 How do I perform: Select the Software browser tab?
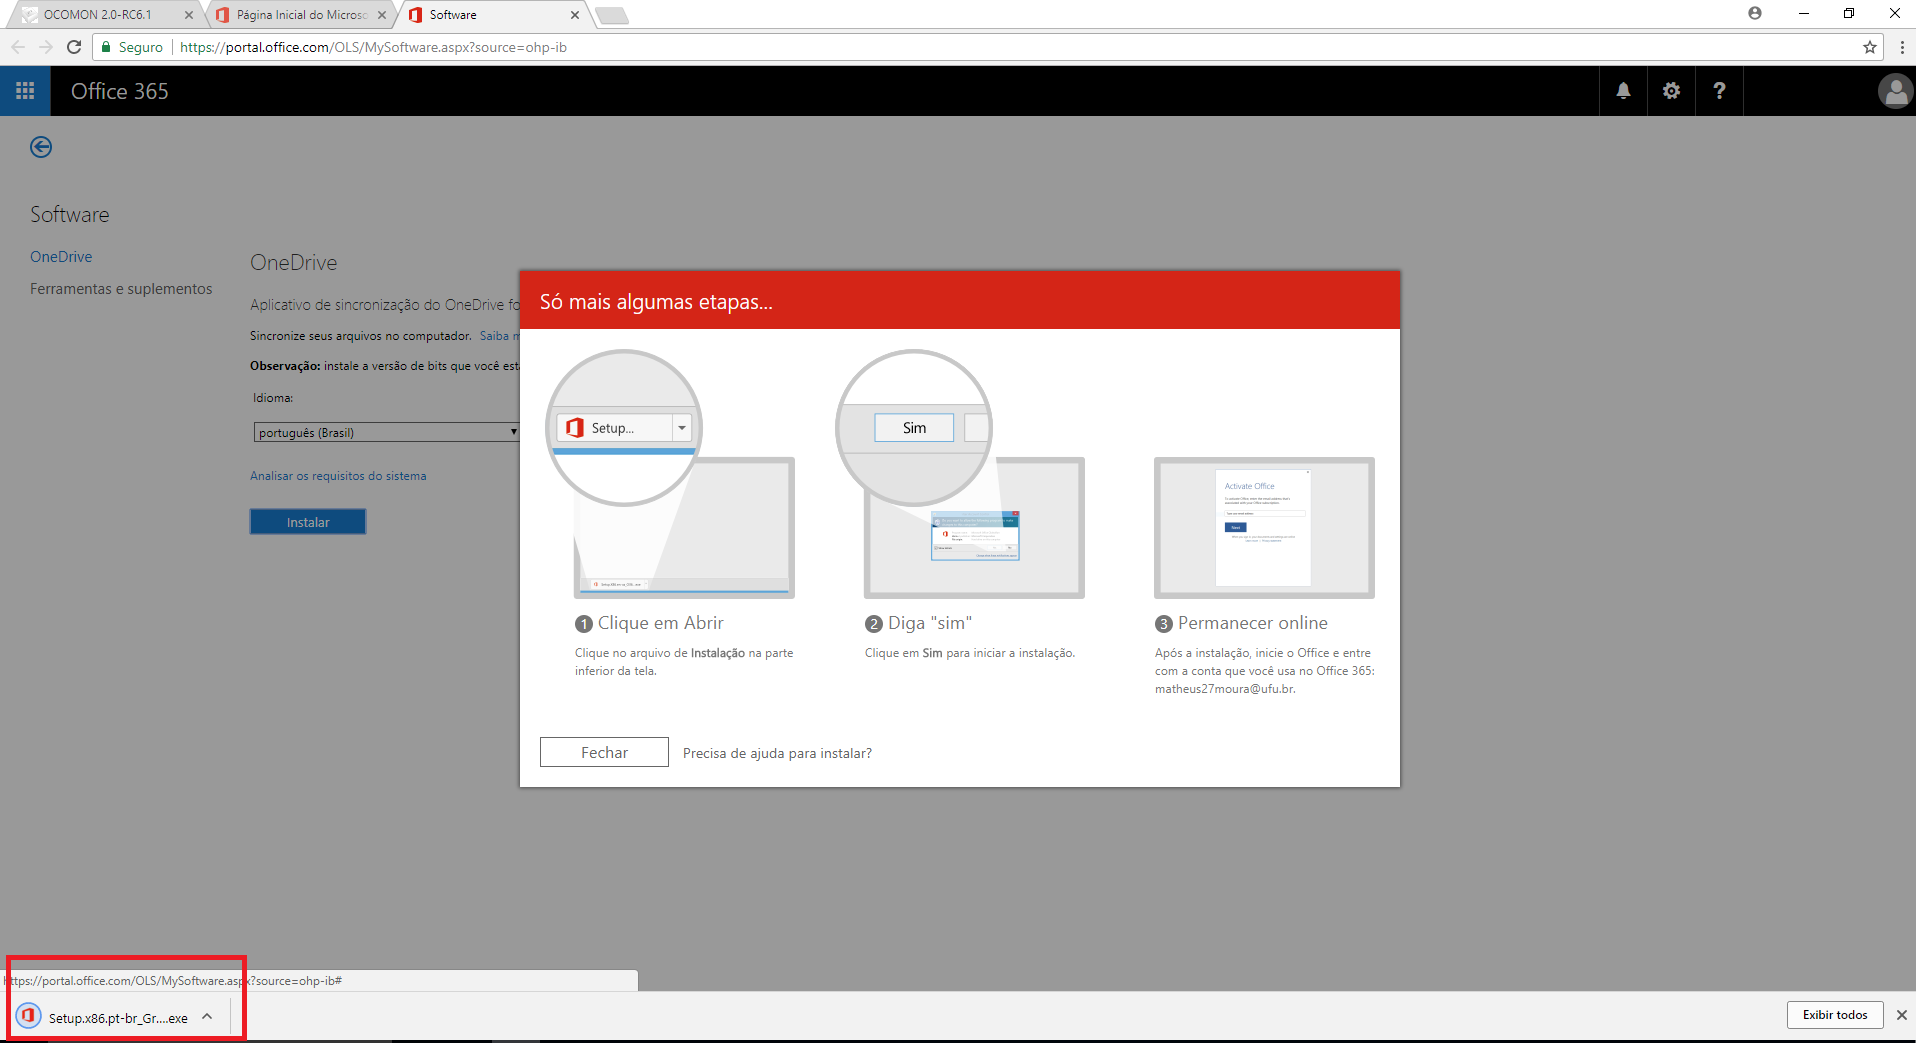[x=490, y=15]
